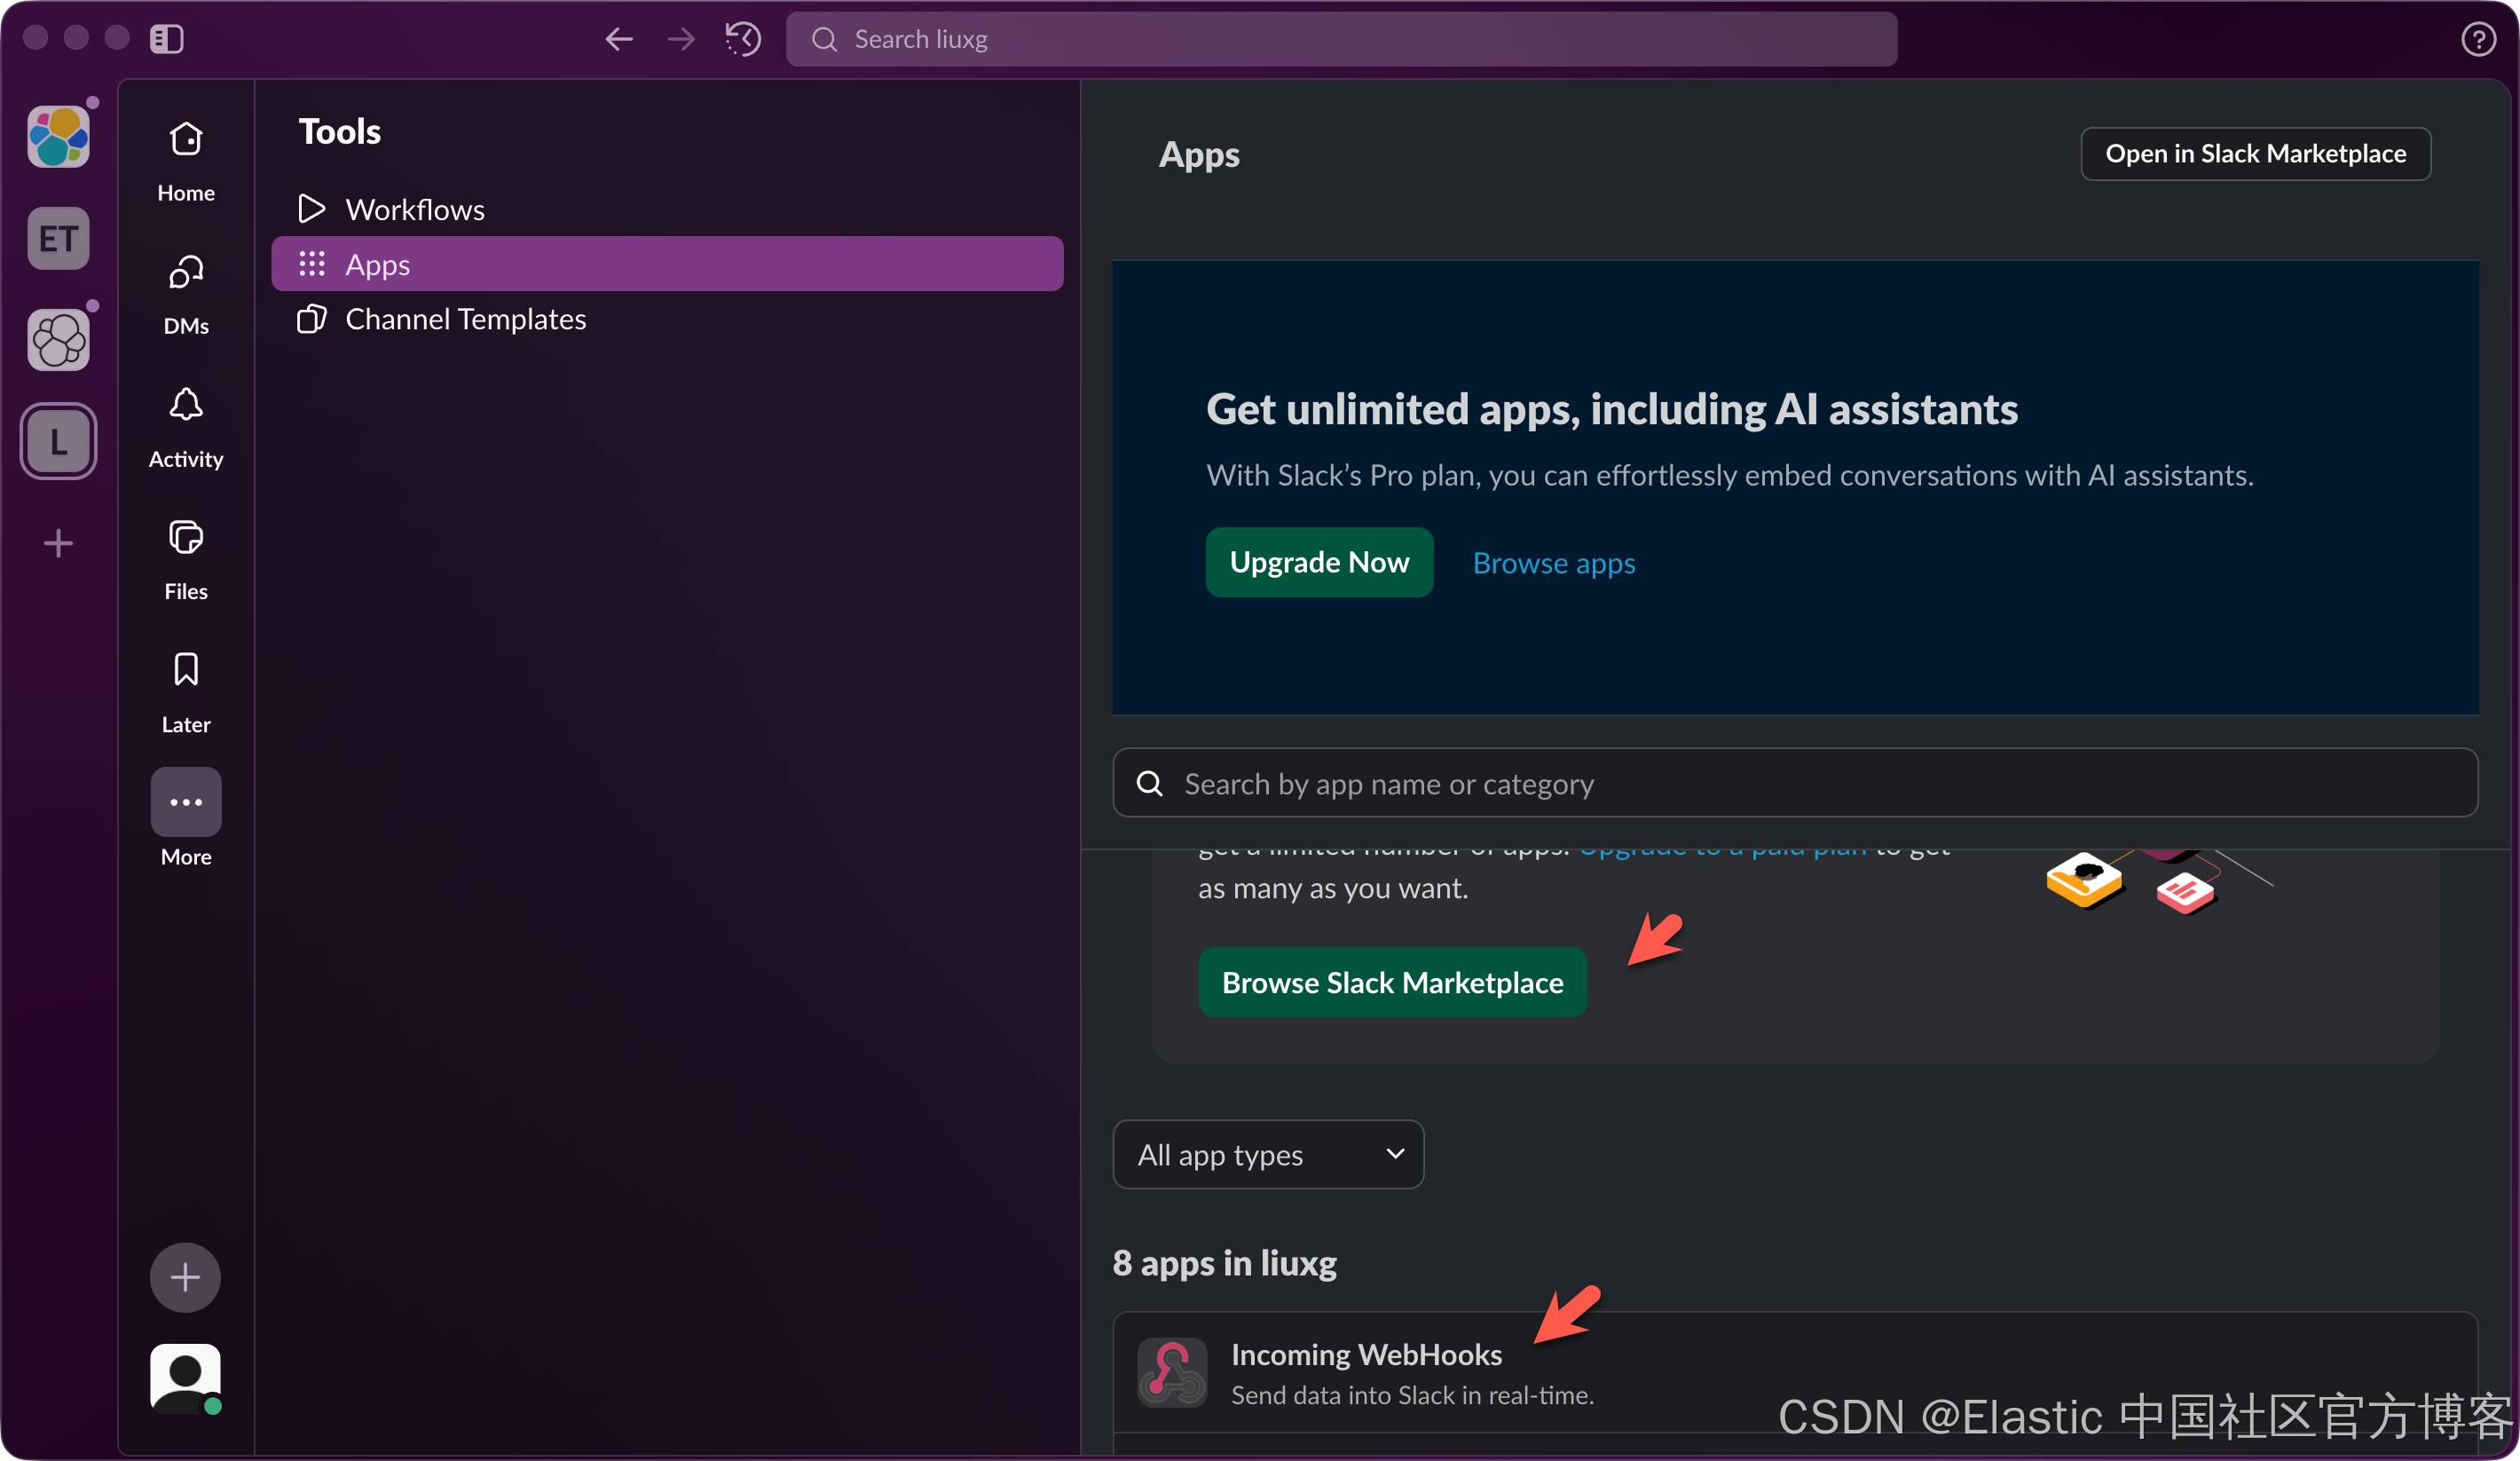Screen dimensions: 2520x1461
Task: Click the history clock icon
Action: click(743, 39)
